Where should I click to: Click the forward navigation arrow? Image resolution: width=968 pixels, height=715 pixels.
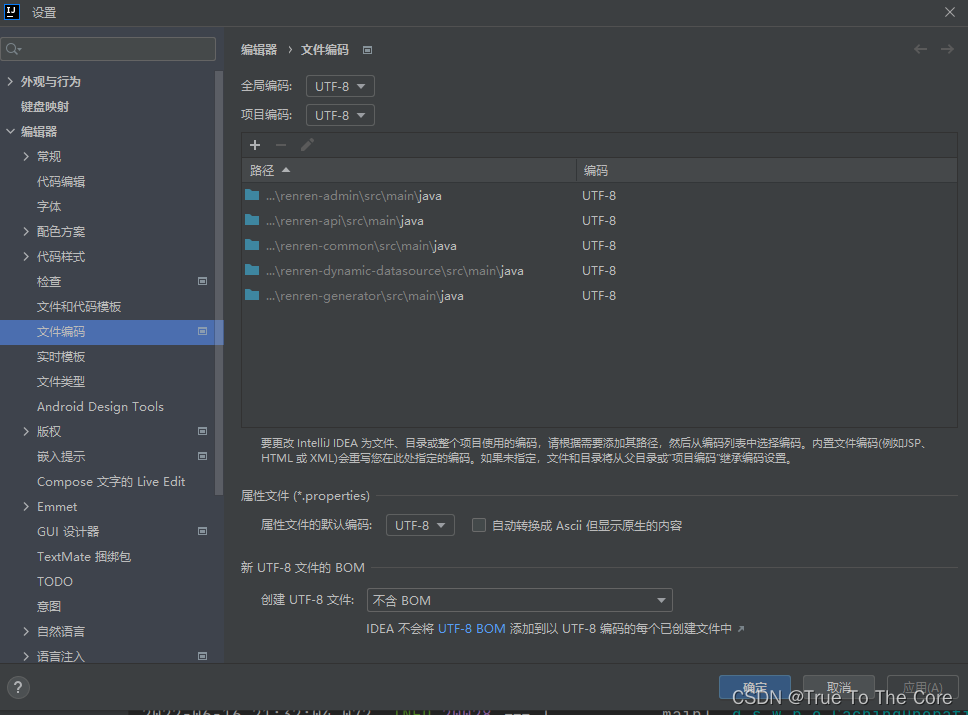click(947, 48)
